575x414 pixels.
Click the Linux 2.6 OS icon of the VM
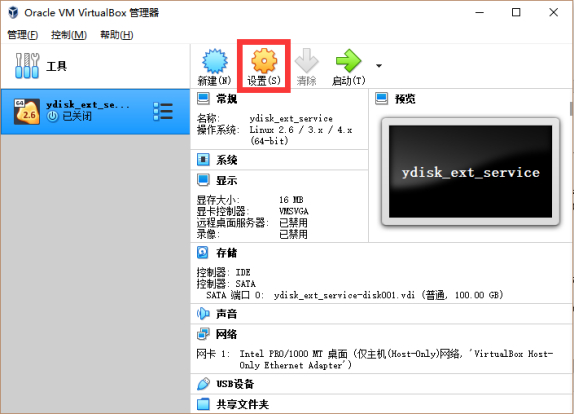(x=26, y=111)
